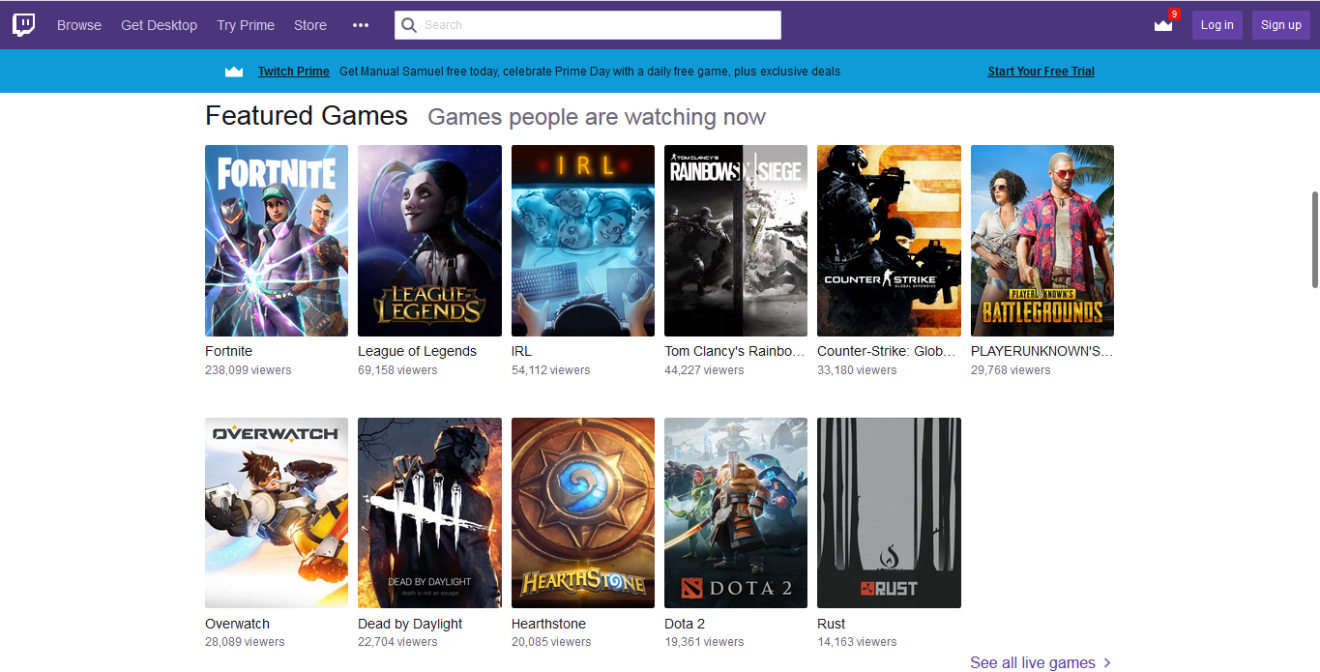Click the 28,089 viewers text

pyautogui.click(x=245, y=642)
